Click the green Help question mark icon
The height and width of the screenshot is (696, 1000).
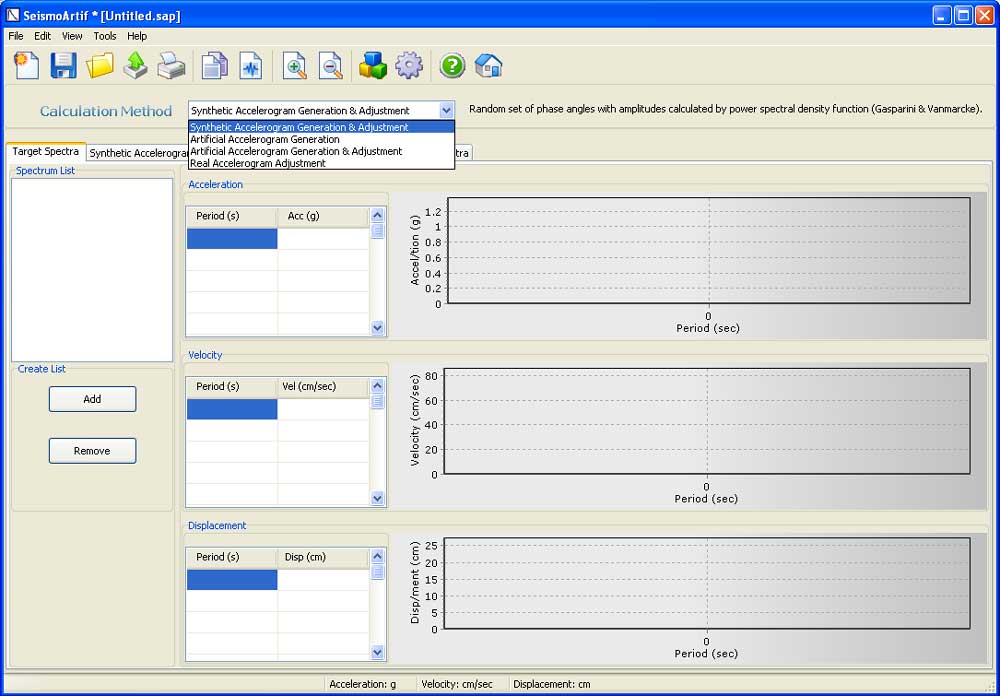[x=452, y=65]
